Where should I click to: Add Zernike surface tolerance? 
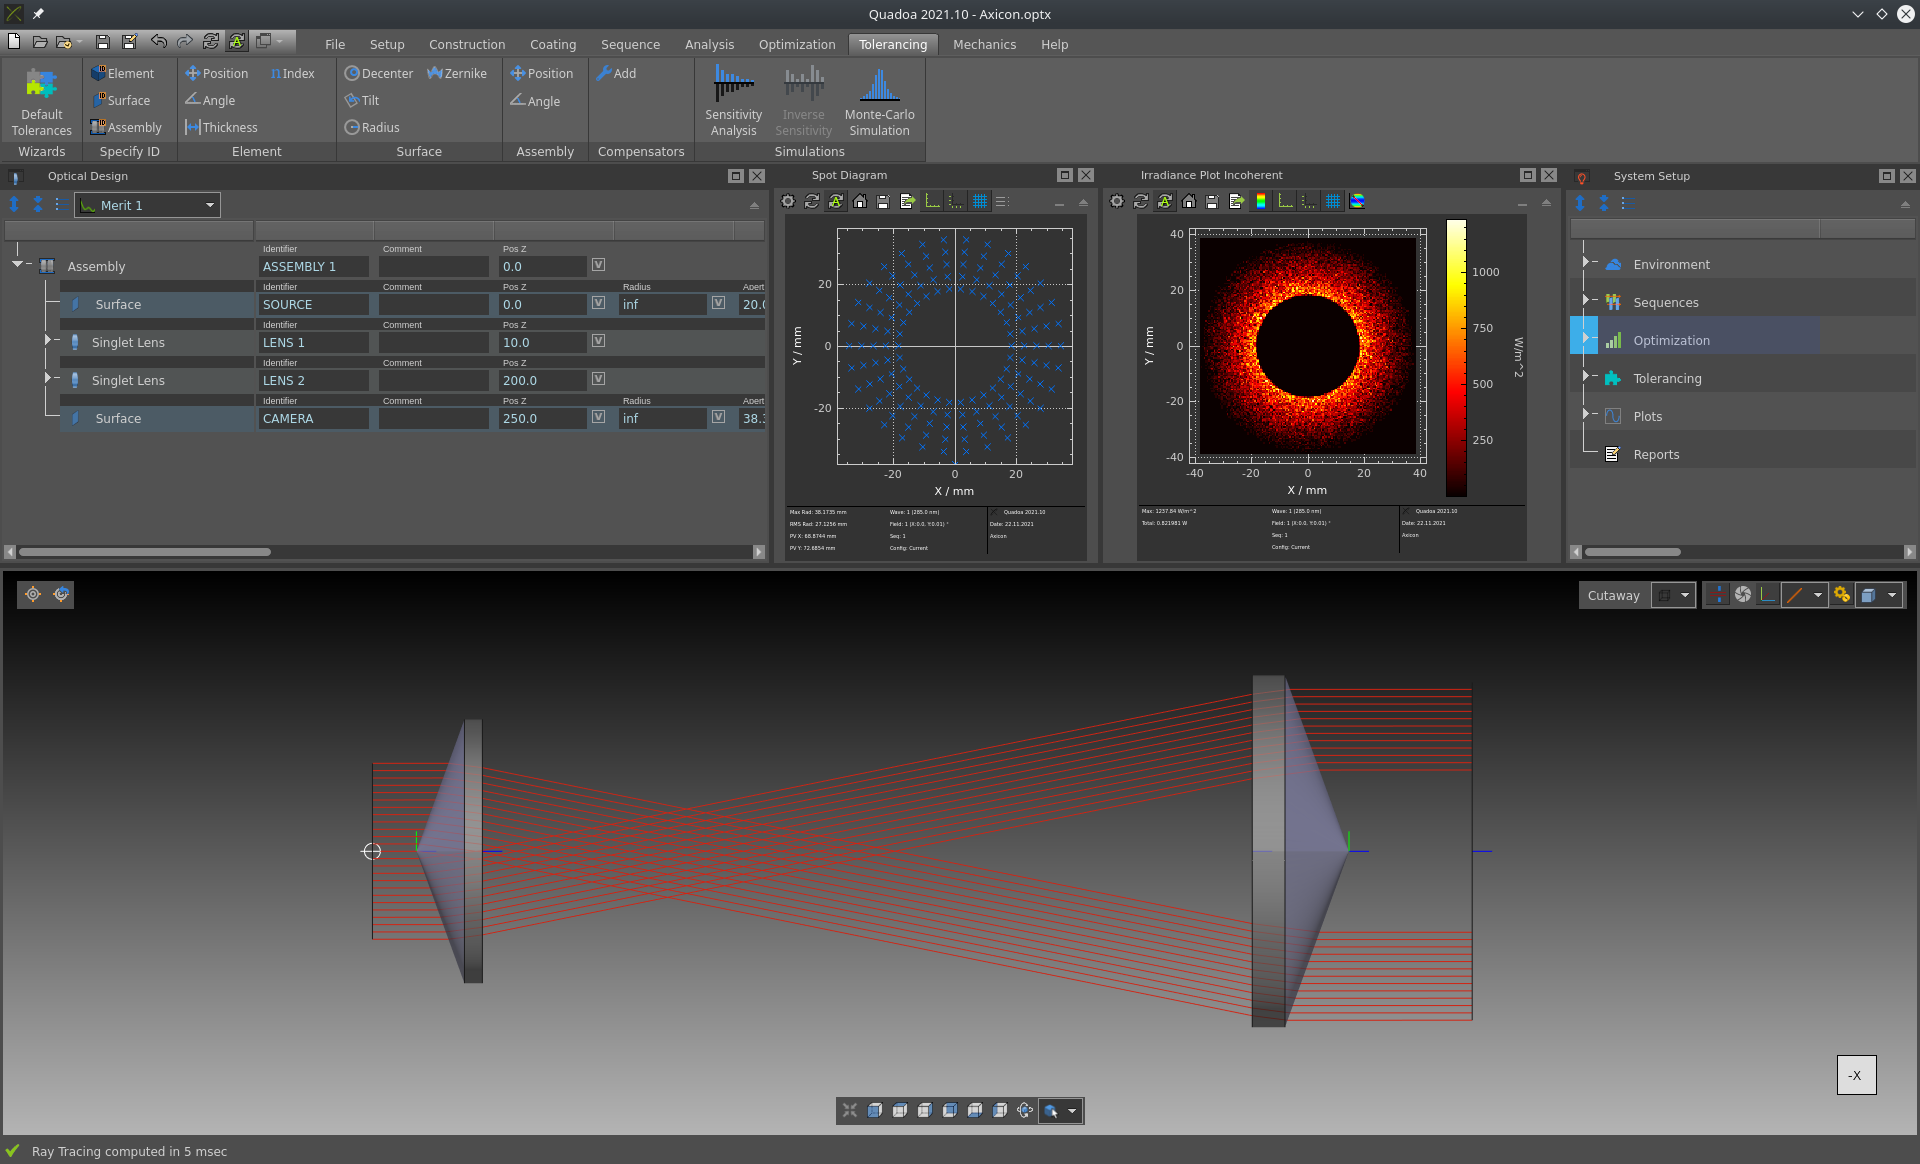click(x=457, y=74)
